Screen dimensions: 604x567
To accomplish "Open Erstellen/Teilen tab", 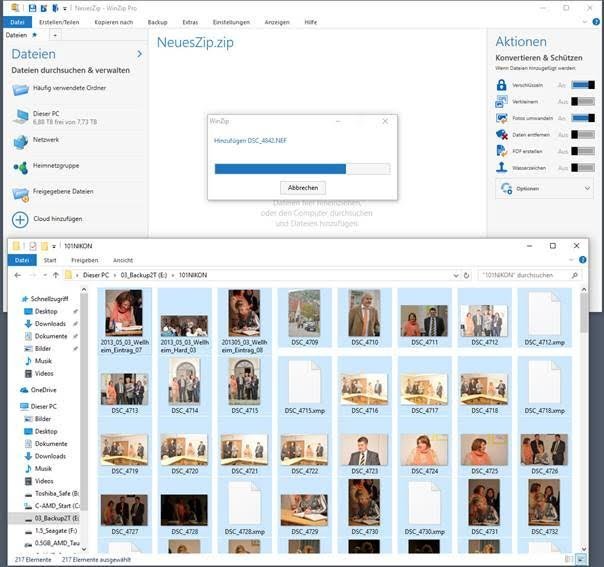I will click(x=59, y=22).
